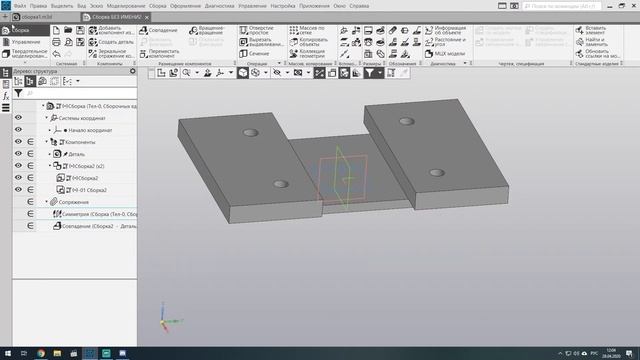
Task: Toggle the ∈ inclusion mark for Симметрия row
Action: point(31,213)
